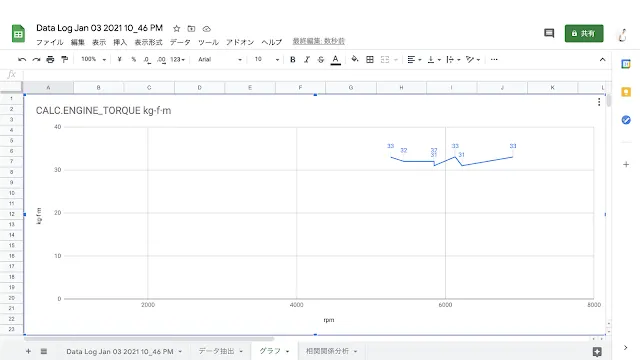
Task: Click the chart title CALC.ENGINE_TORQUE
Action: pos(103,111)
